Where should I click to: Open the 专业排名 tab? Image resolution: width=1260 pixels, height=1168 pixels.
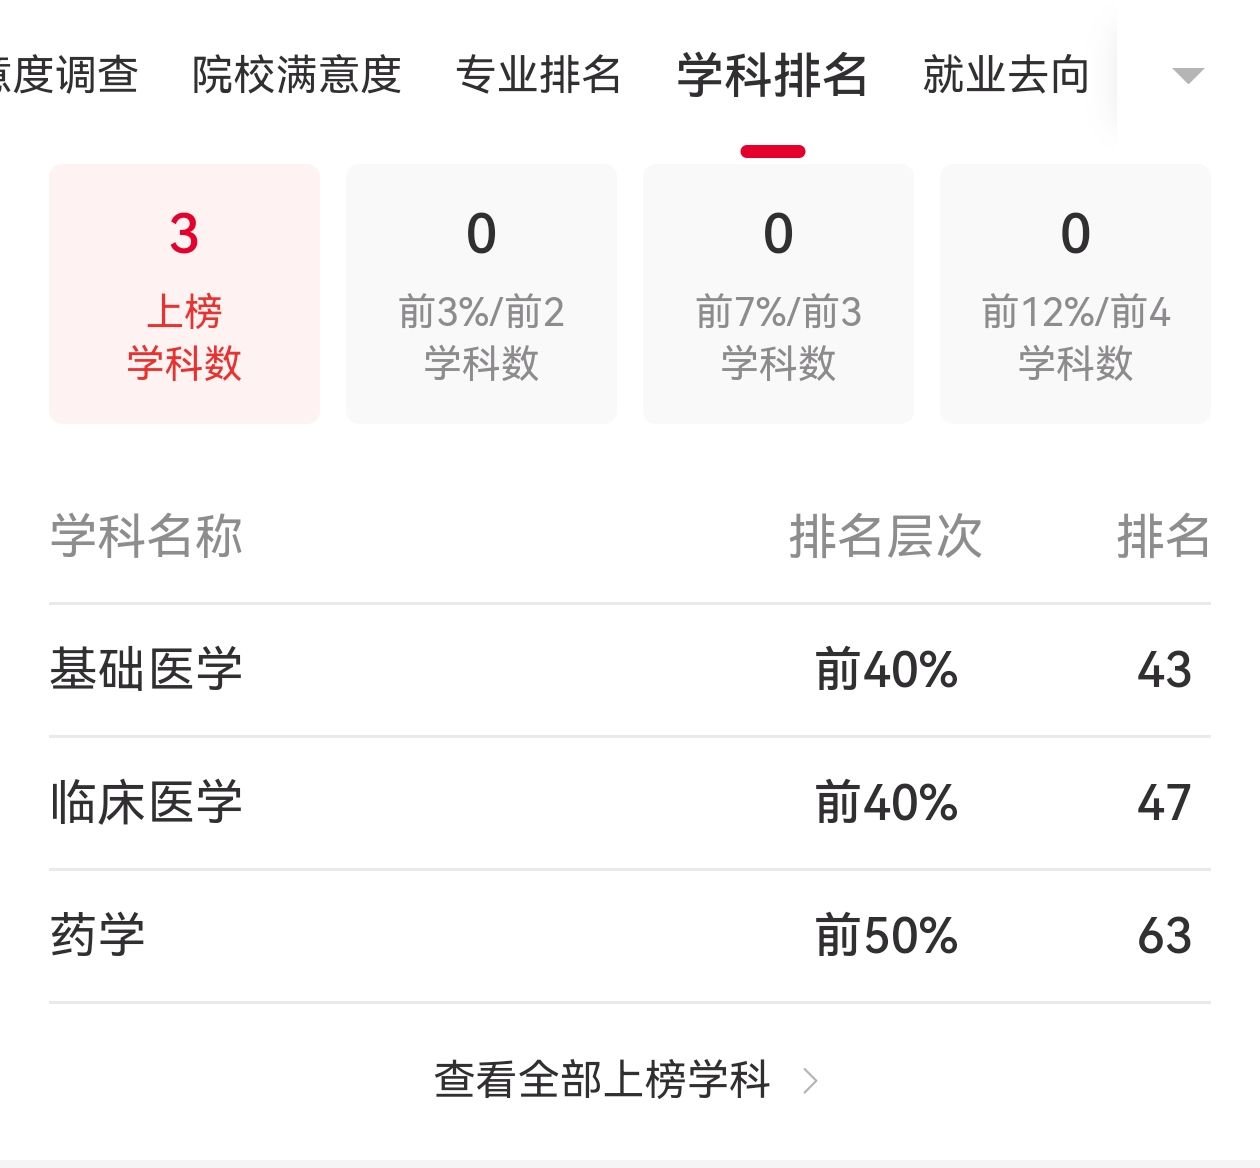538,76
